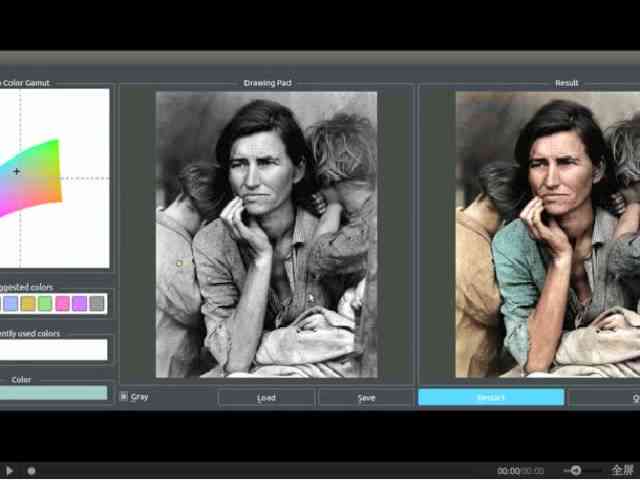Click the teal current Color bar
Image resolution: width=640 pixels, height=480 pixels.
pos(53,393)
